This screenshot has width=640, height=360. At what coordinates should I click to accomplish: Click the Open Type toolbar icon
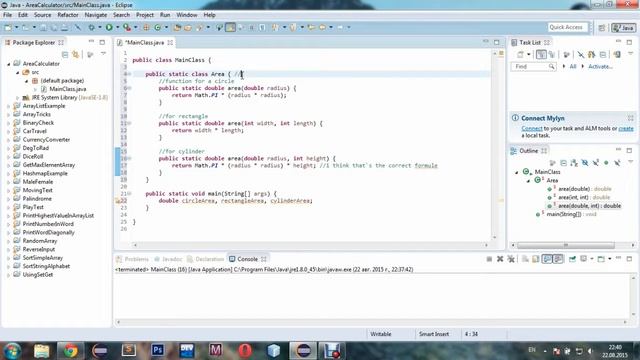177,27
